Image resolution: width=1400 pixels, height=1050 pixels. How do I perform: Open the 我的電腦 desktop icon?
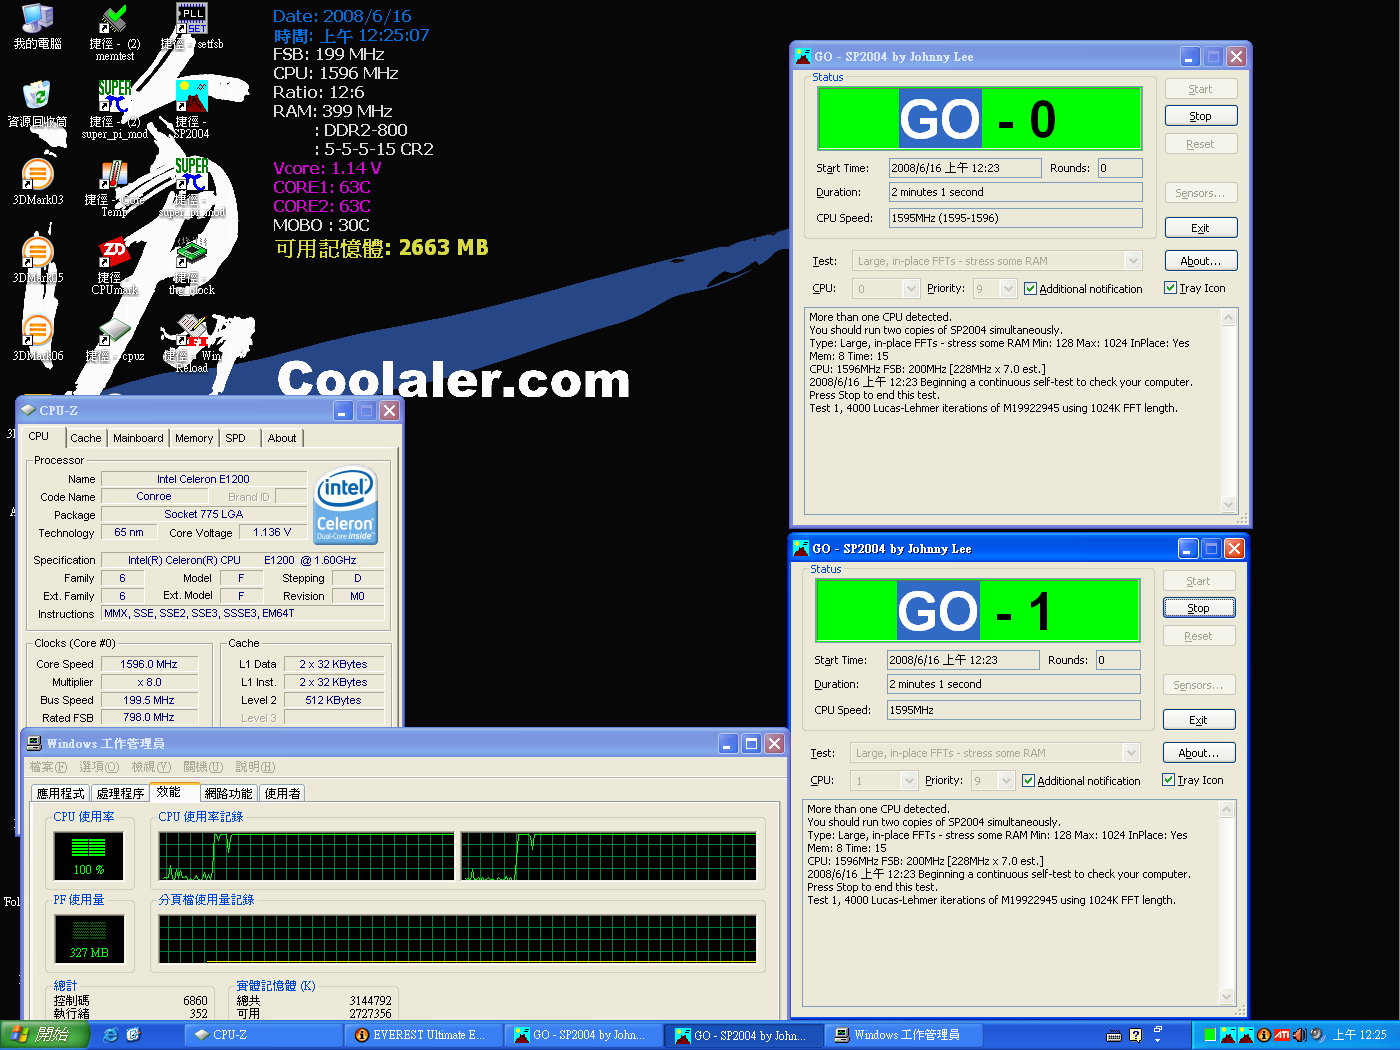[x=37, y=18]
